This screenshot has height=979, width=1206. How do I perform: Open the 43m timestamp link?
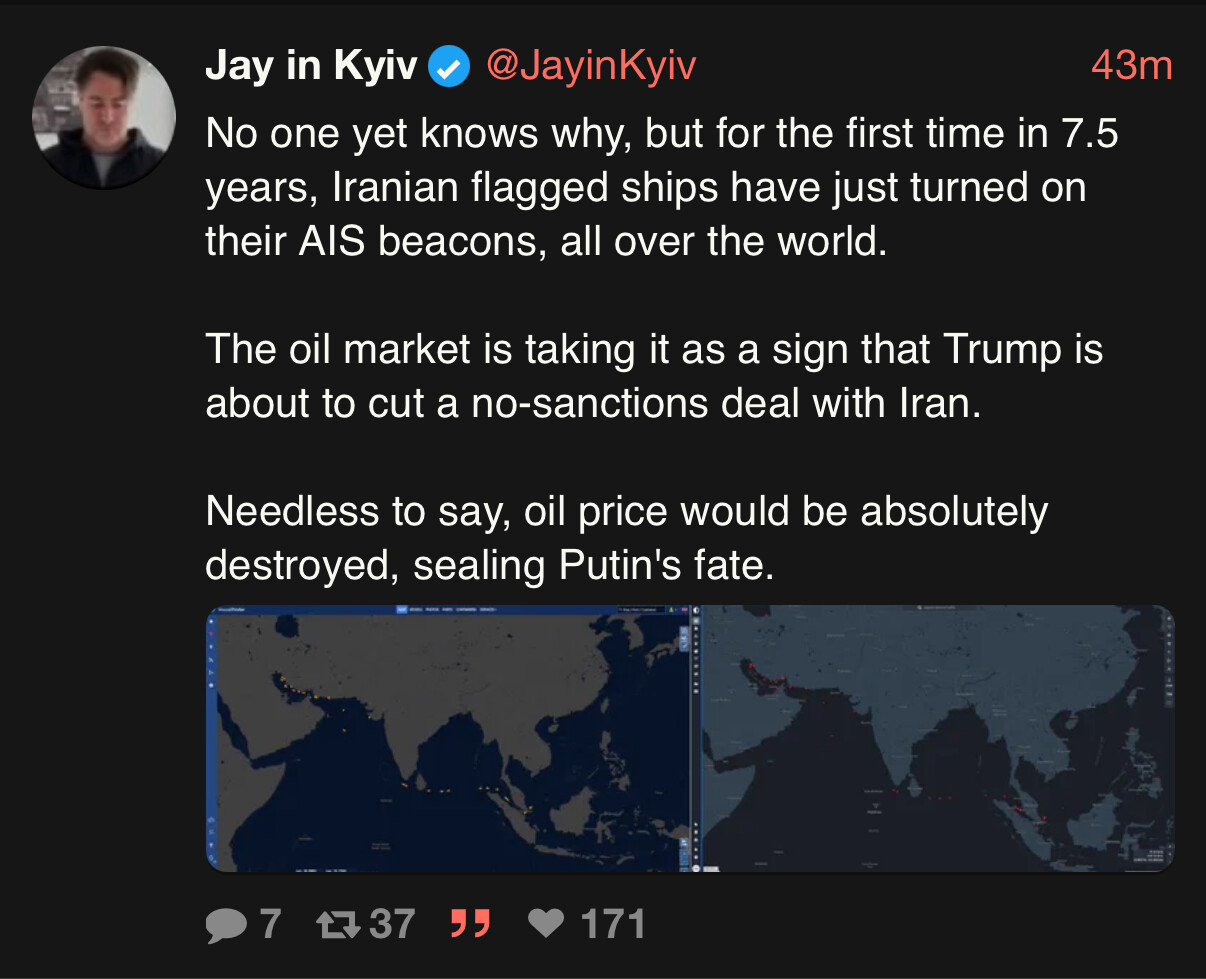(1131, 66)
